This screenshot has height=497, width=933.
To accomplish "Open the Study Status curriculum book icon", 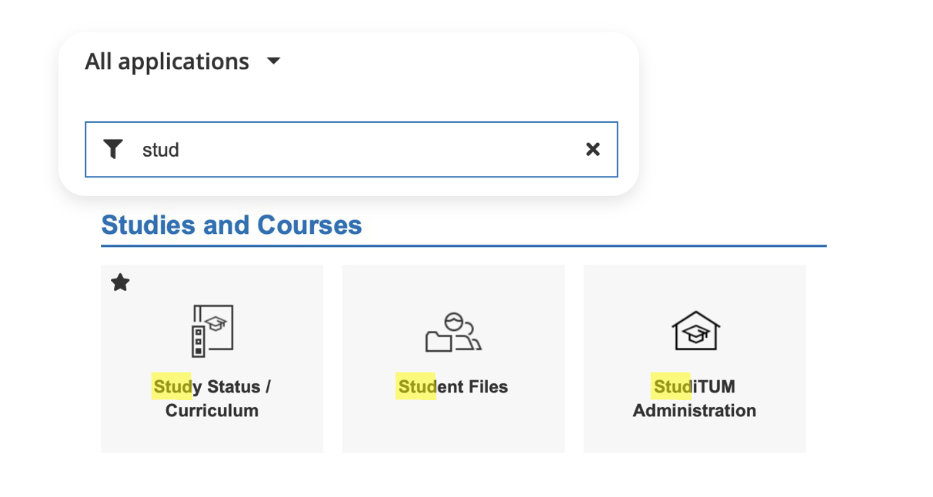I will pos(212,331).
